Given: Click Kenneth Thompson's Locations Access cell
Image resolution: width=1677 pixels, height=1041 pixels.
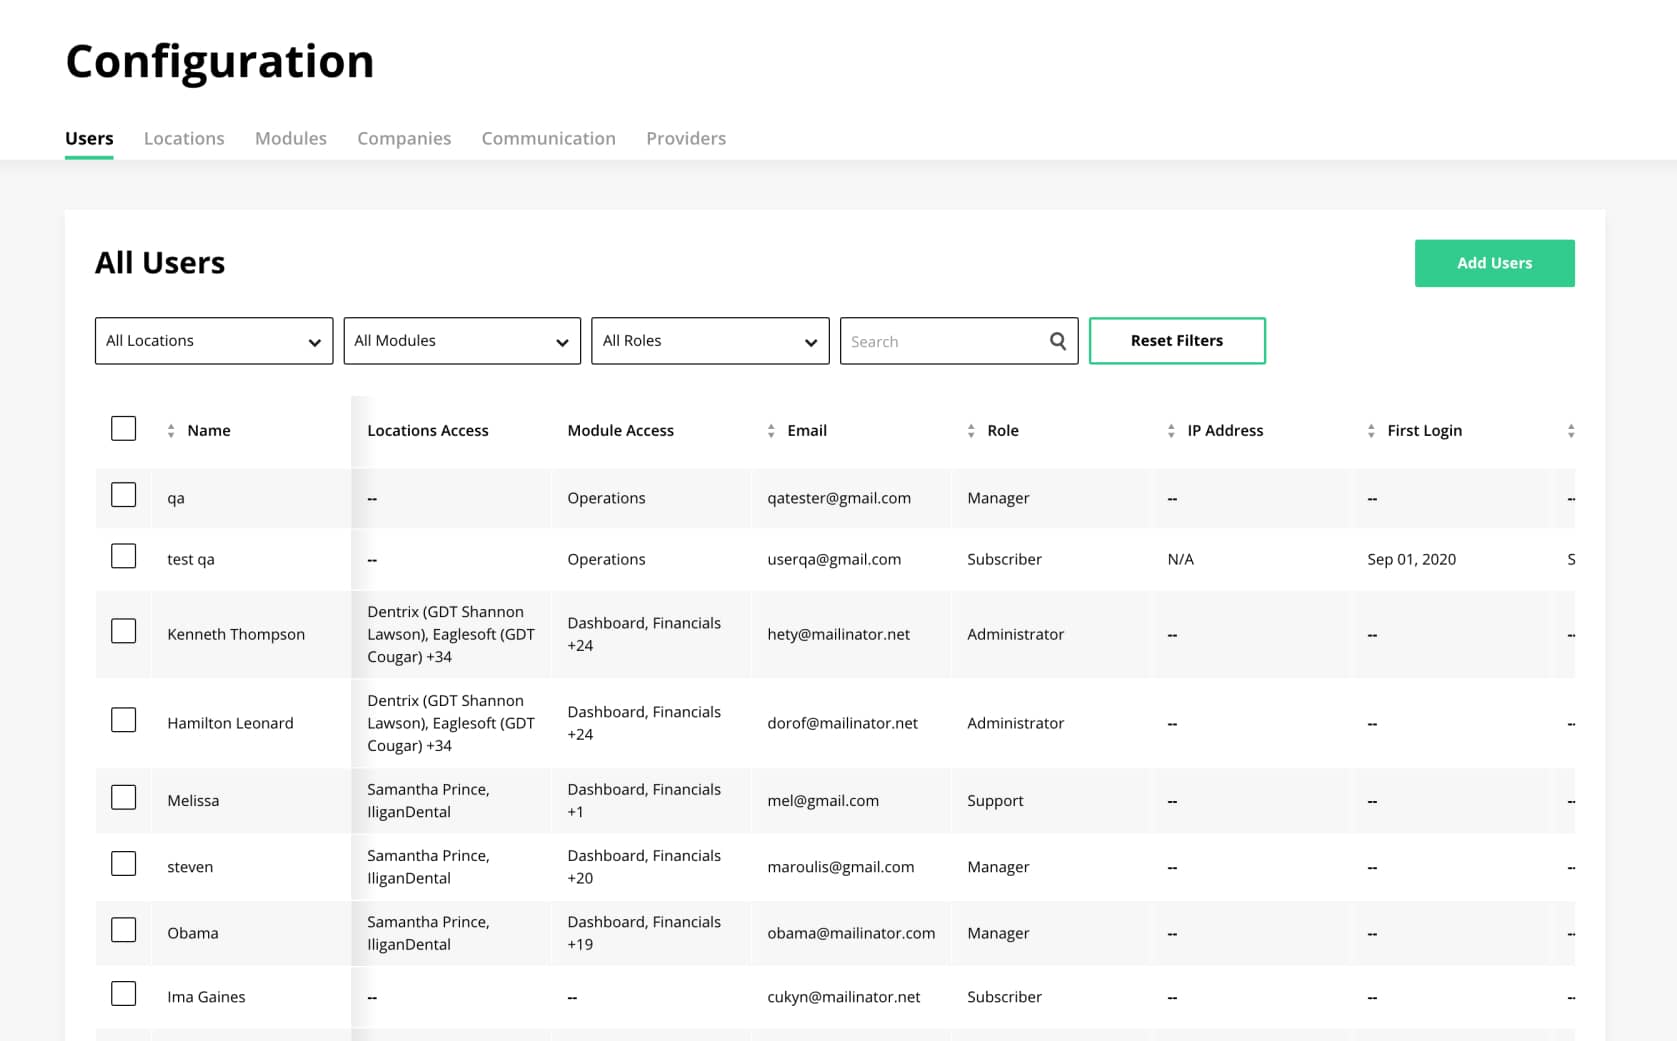Looking at the screenshot, I should tap(451, 634).
